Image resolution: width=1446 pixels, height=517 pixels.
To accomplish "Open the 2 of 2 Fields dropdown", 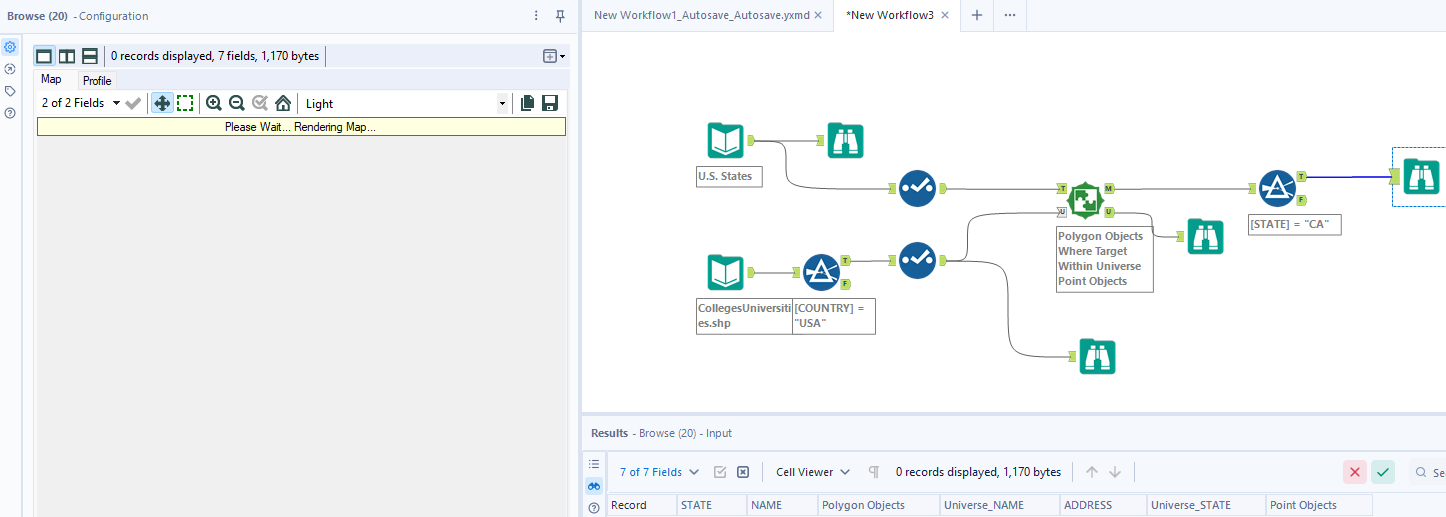I will (80, 103).
